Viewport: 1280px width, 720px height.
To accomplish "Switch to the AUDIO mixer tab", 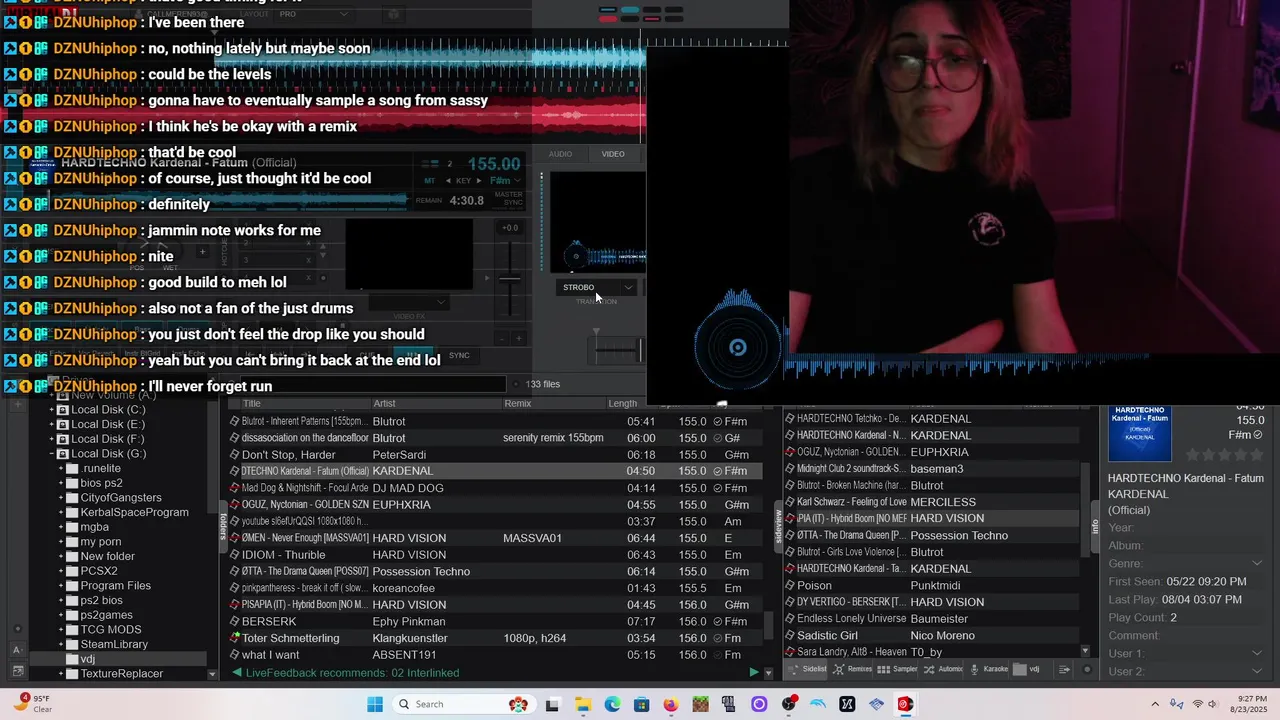I will click(560, 154).
